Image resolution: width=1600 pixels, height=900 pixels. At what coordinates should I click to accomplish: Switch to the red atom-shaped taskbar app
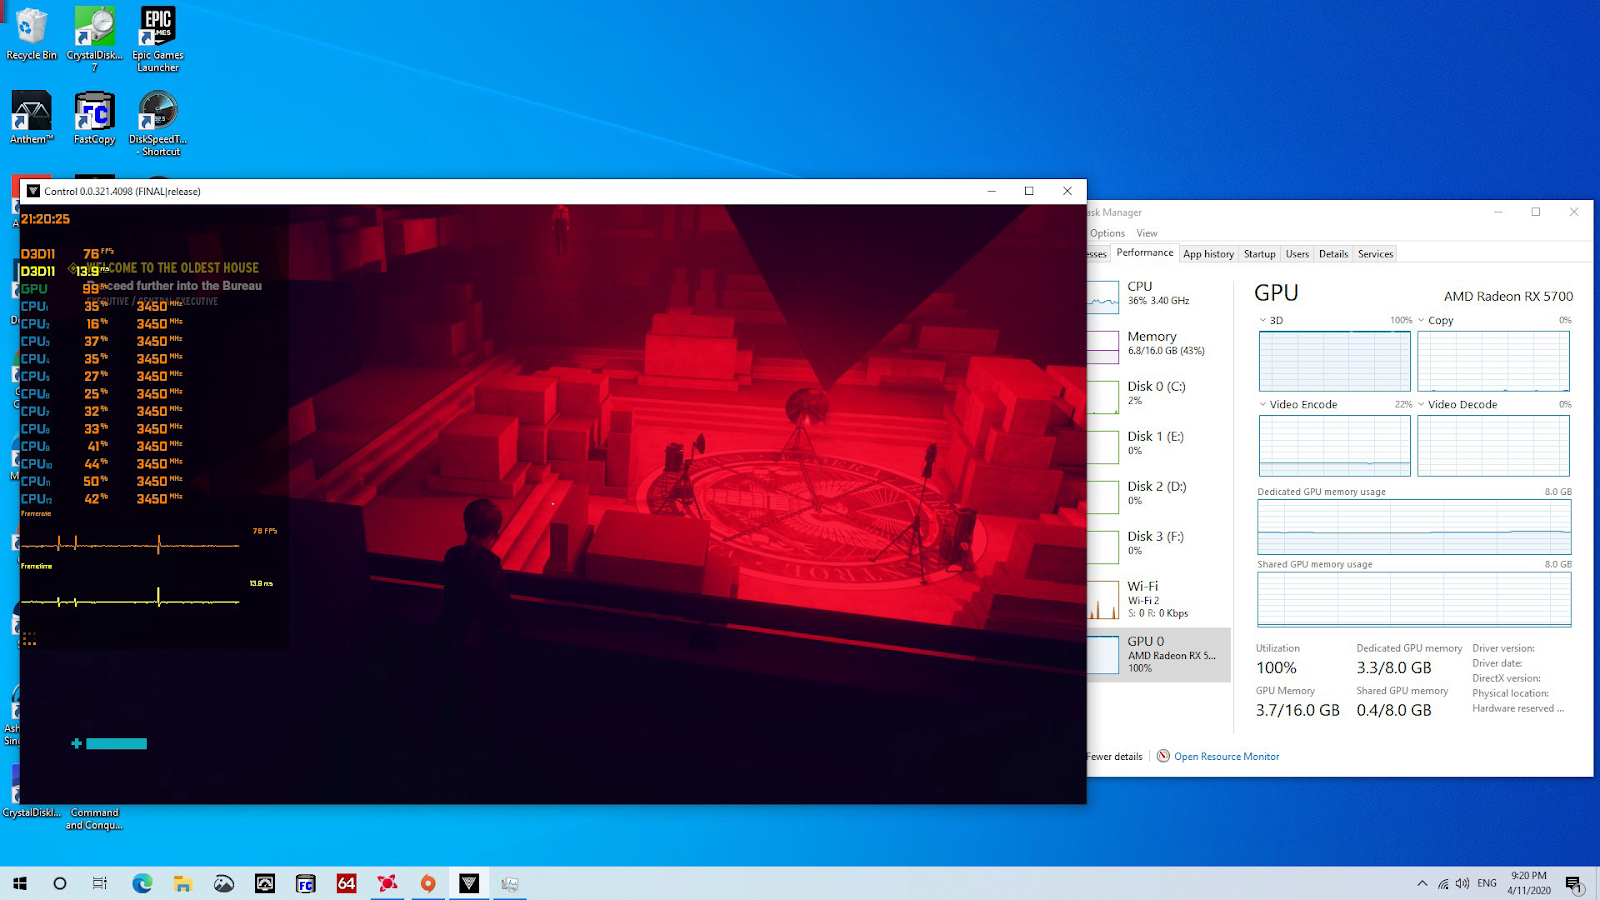[387, 883]
